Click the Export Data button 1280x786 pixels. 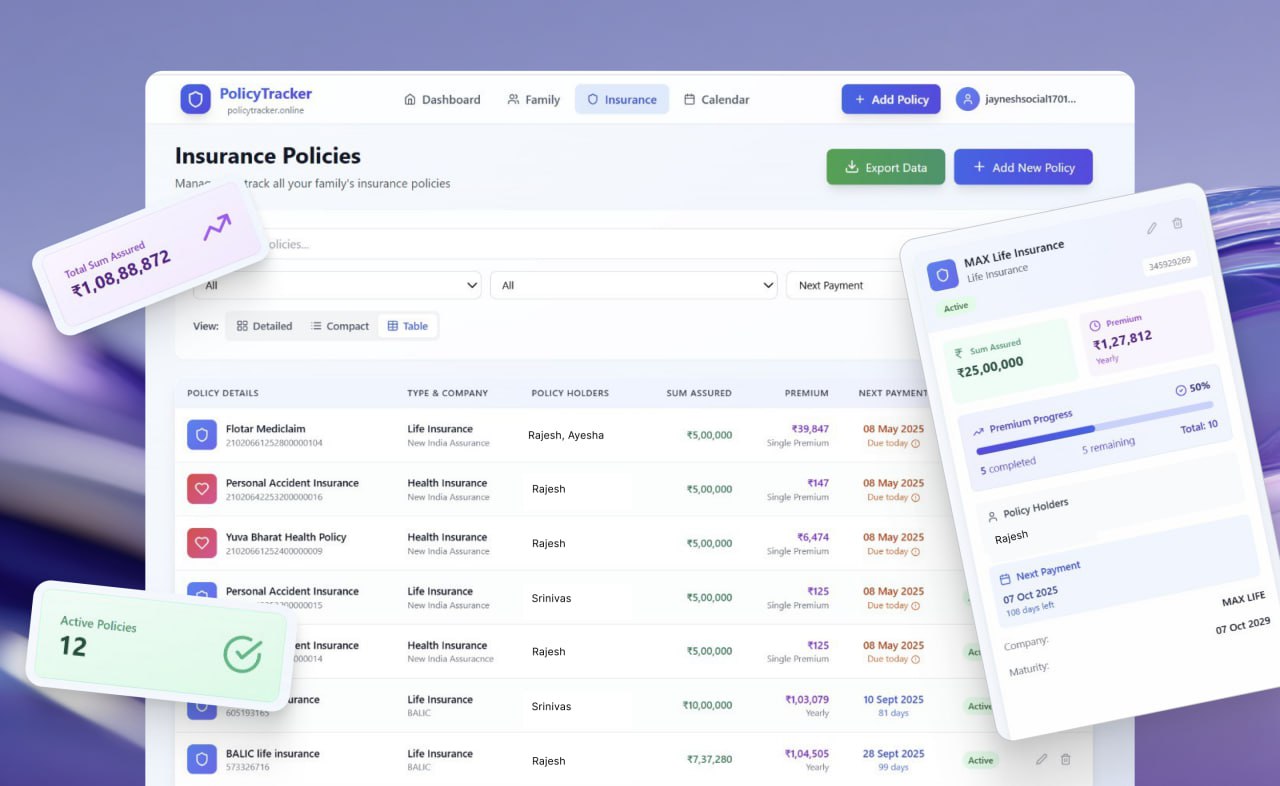click(x=886, y=167)
